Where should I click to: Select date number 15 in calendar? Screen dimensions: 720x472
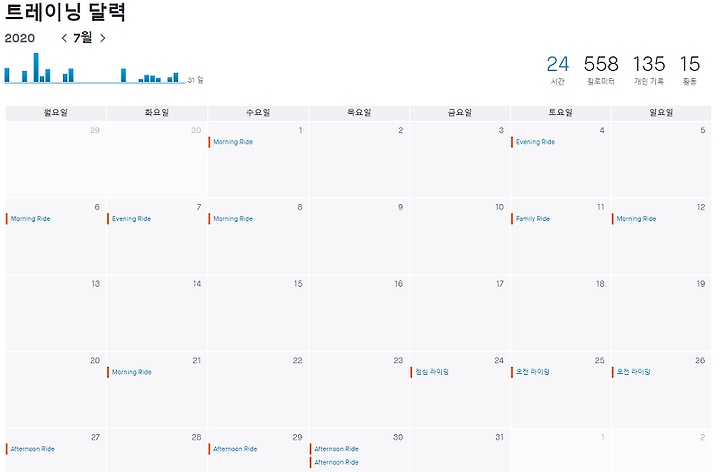pos(298,284)
